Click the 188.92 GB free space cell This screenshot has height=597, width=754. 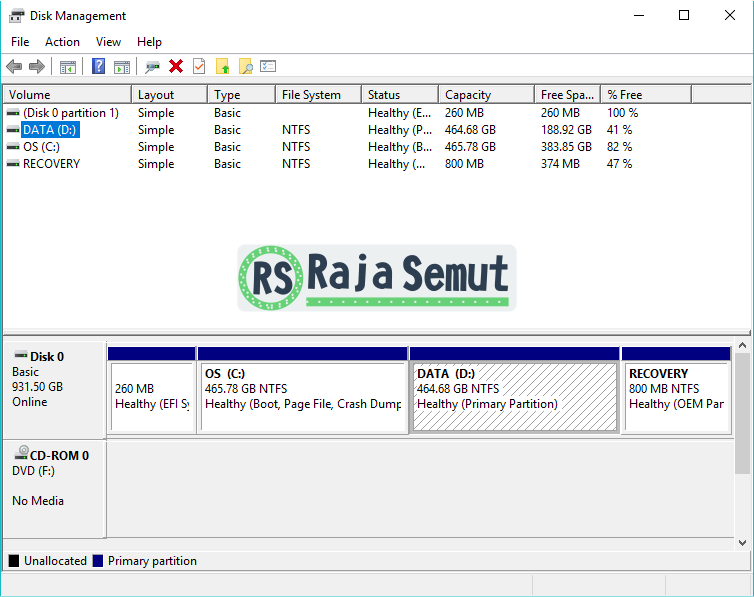(x=566, y=130)
